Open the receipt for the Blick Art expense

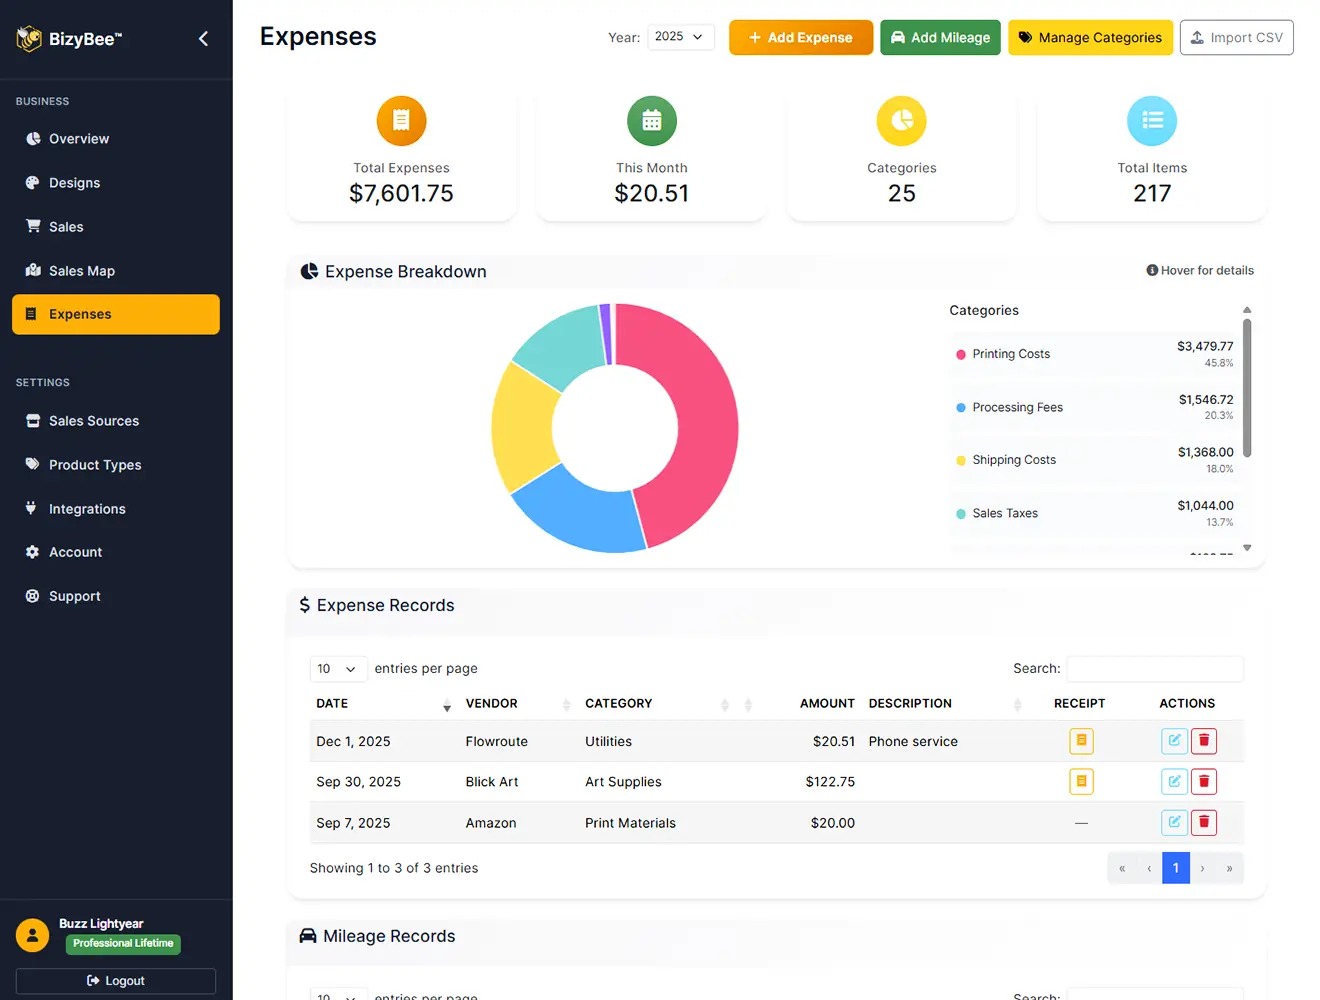pyautogui.click(x=1081, y=781)
